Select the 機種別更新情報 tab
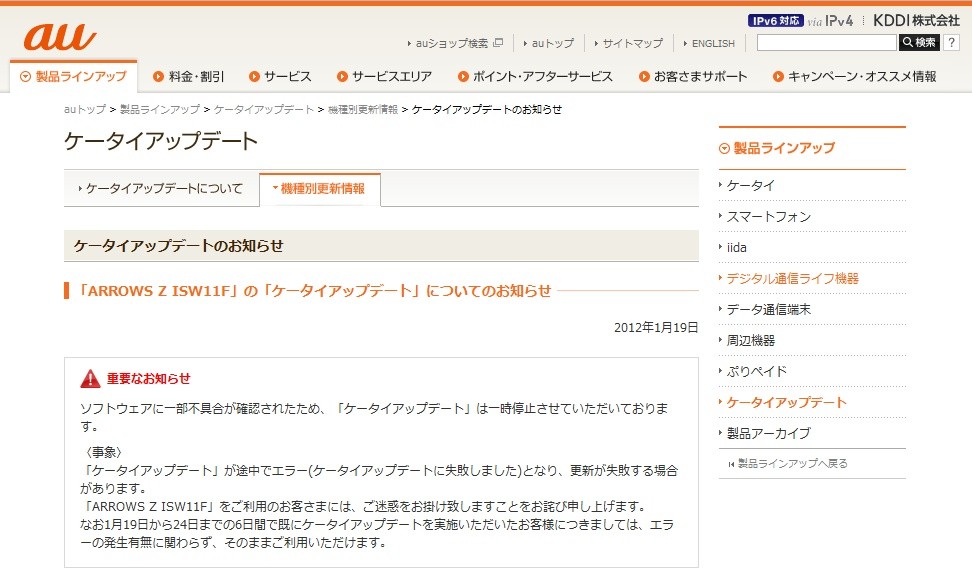Screen dimensions: 972x573 pyautogui.click(x=320, y=189)
